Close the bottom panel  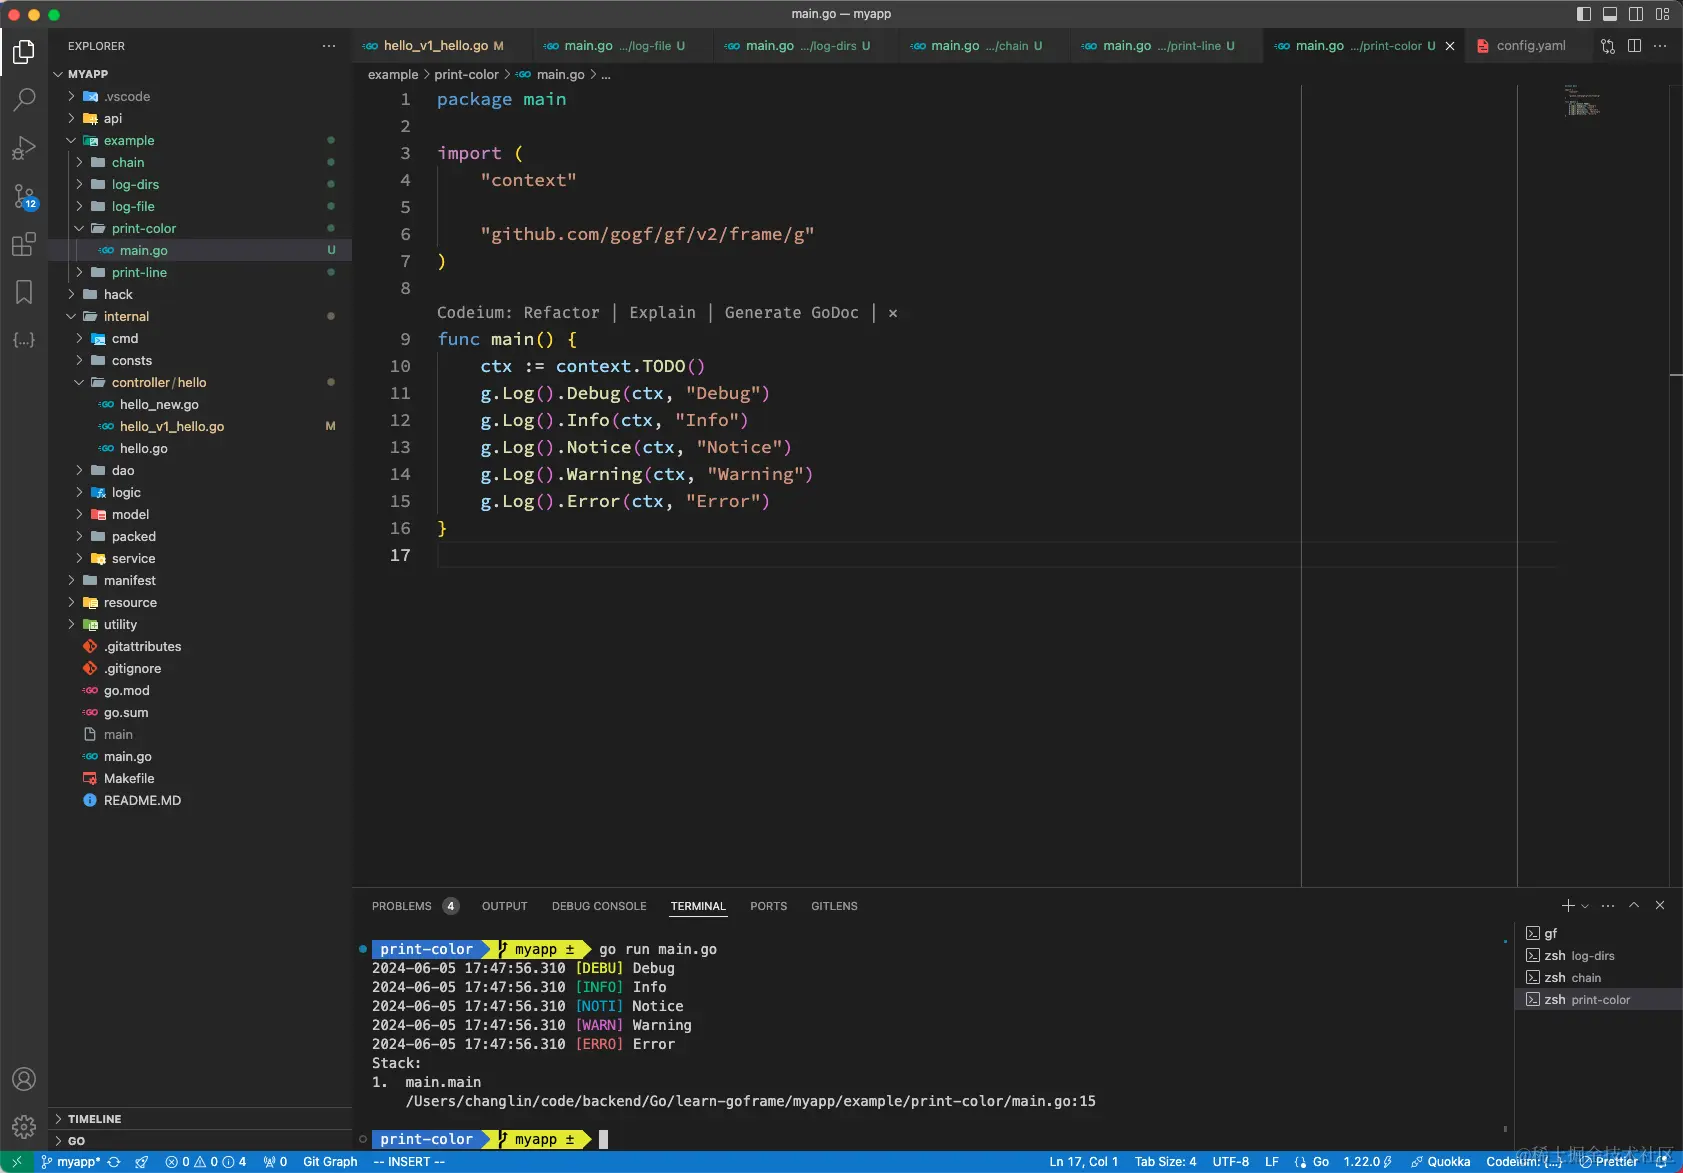[1660, 905]
